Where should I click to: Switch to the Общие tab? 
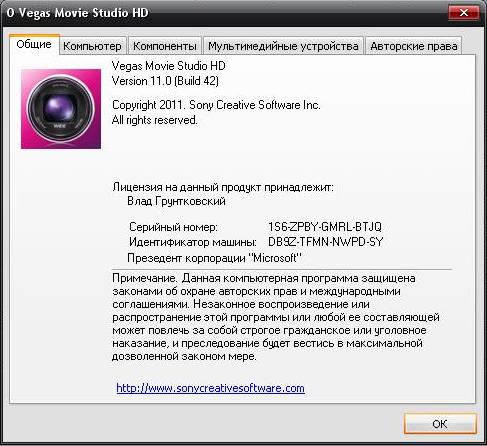coord(34,44)
